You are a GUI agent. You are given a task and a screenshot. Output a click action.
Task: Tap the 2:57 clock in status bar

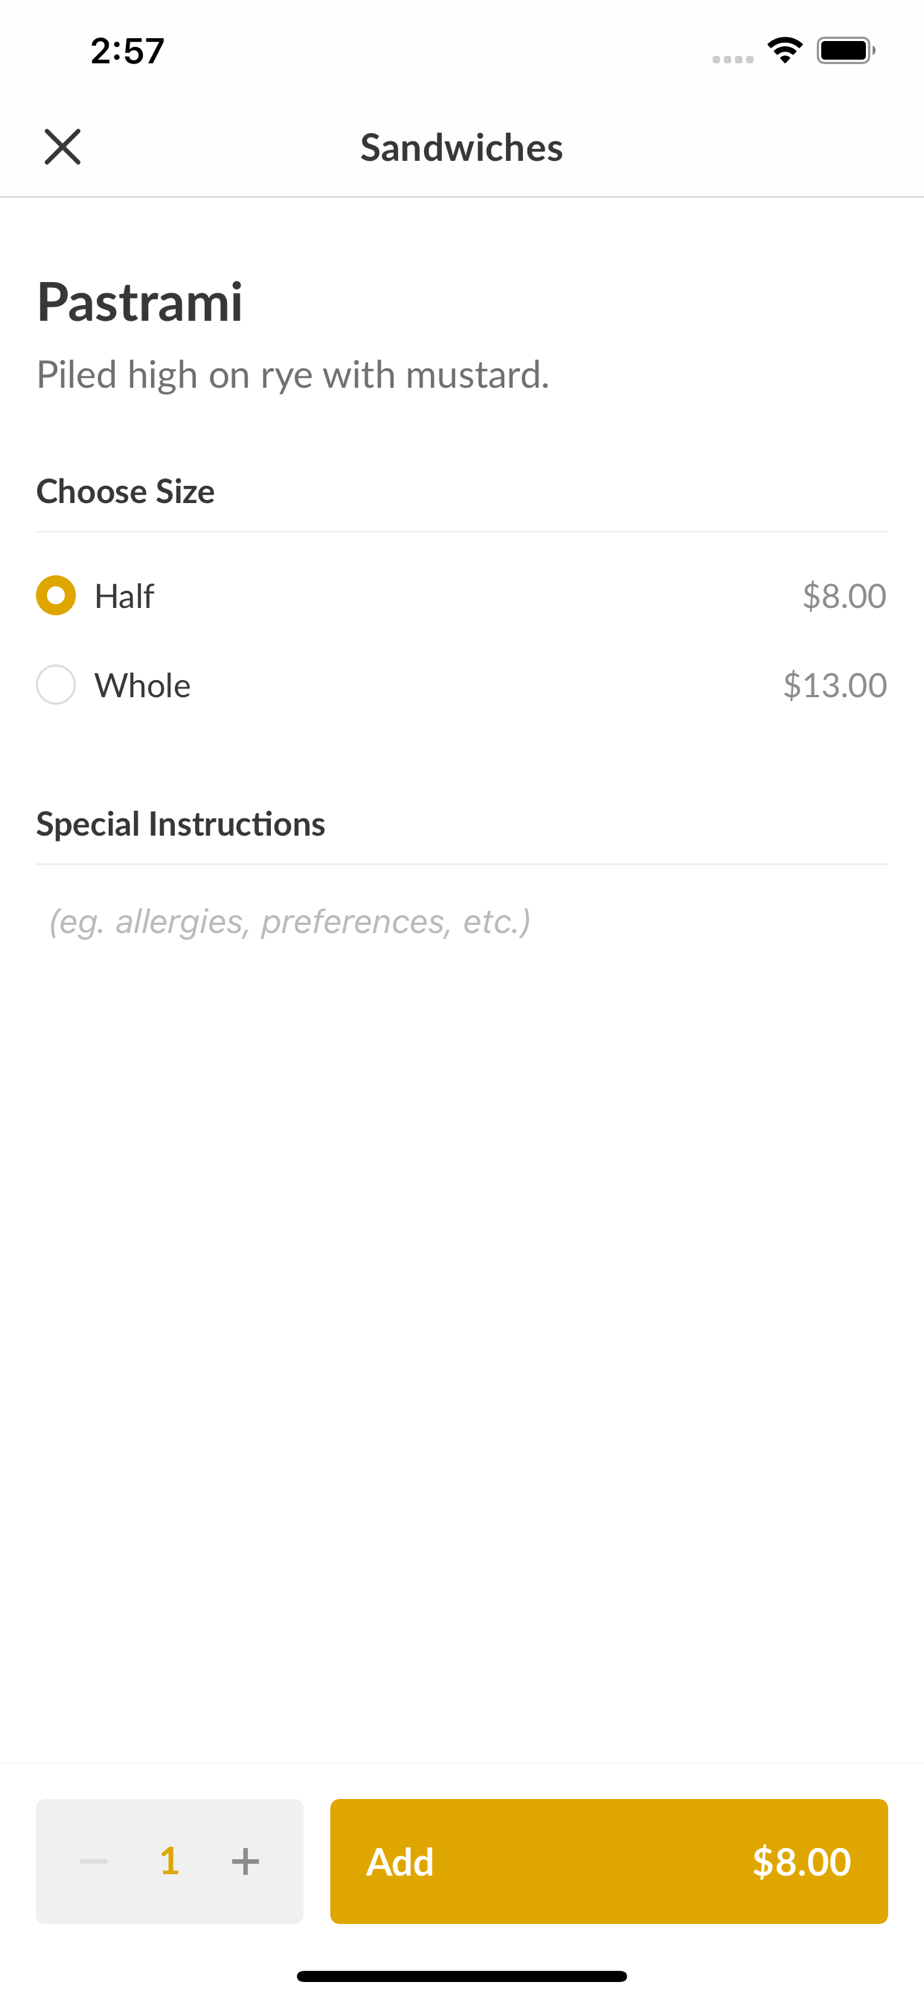(127, 50)
